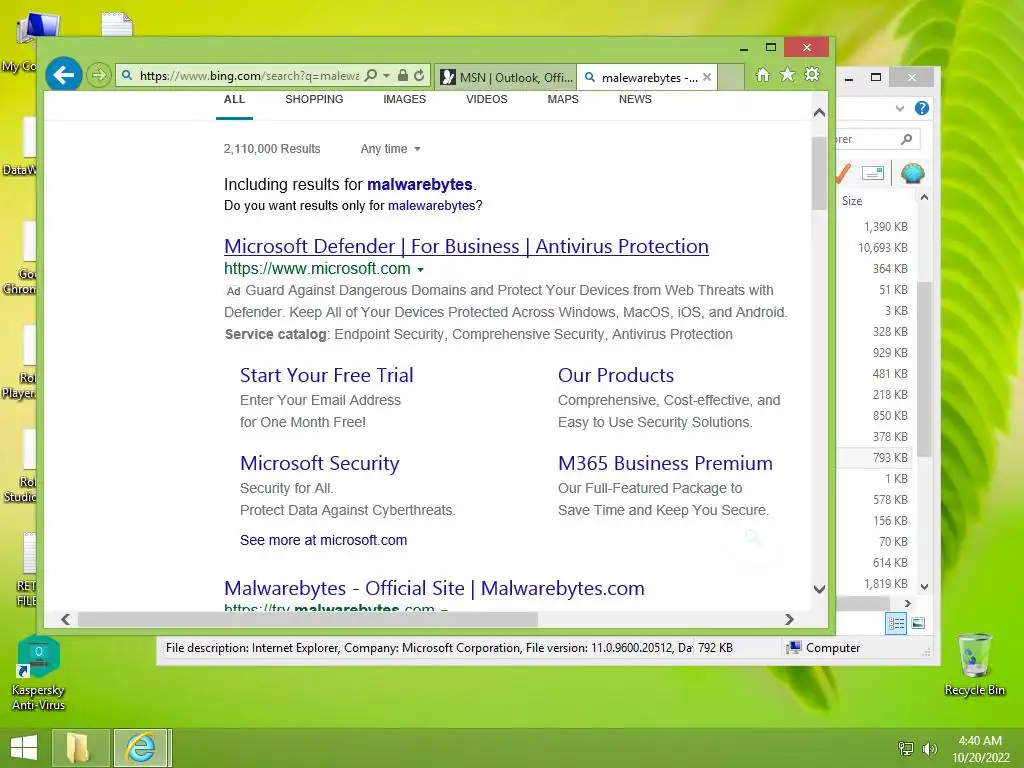Screen dimensions: 1024x768
Task: Open the Any time filter dropdown
Action: pos(390,149)
